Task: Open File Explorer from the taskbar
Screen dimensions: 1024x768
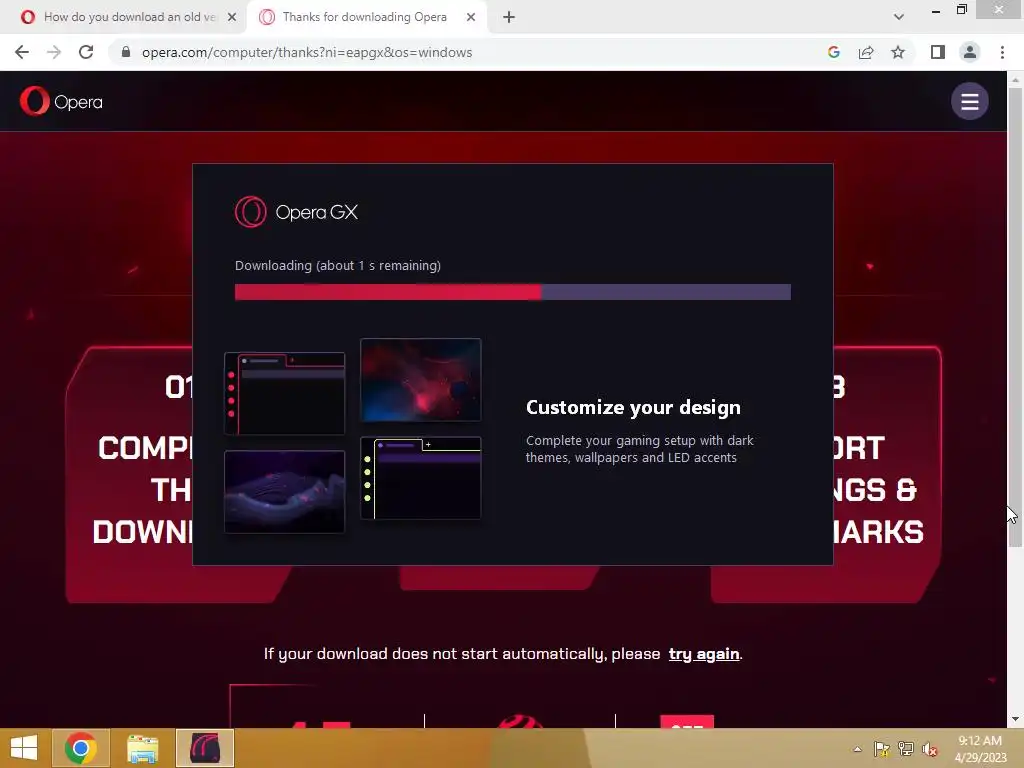Action: click(x=142, y=748)
